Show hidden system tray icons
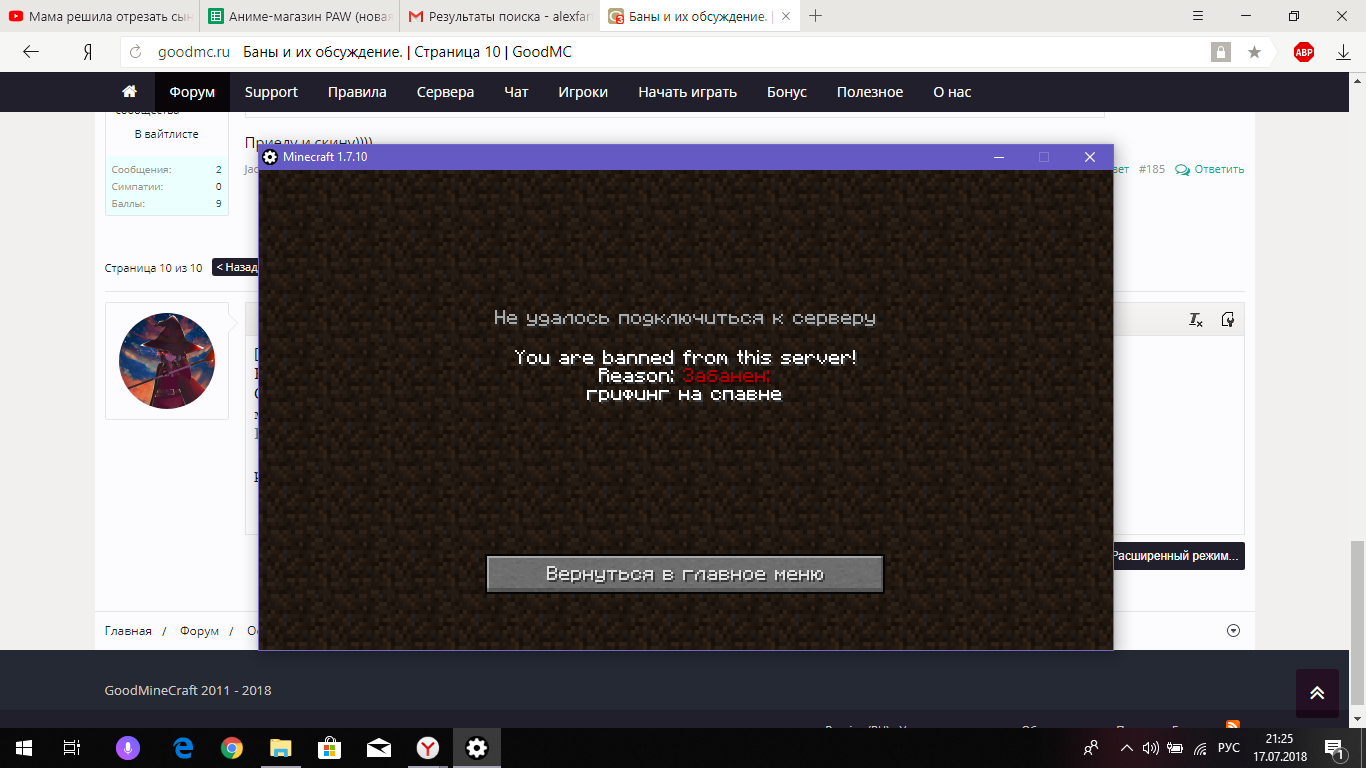This screenshot has height=768, width=1366. [1127, 748]
